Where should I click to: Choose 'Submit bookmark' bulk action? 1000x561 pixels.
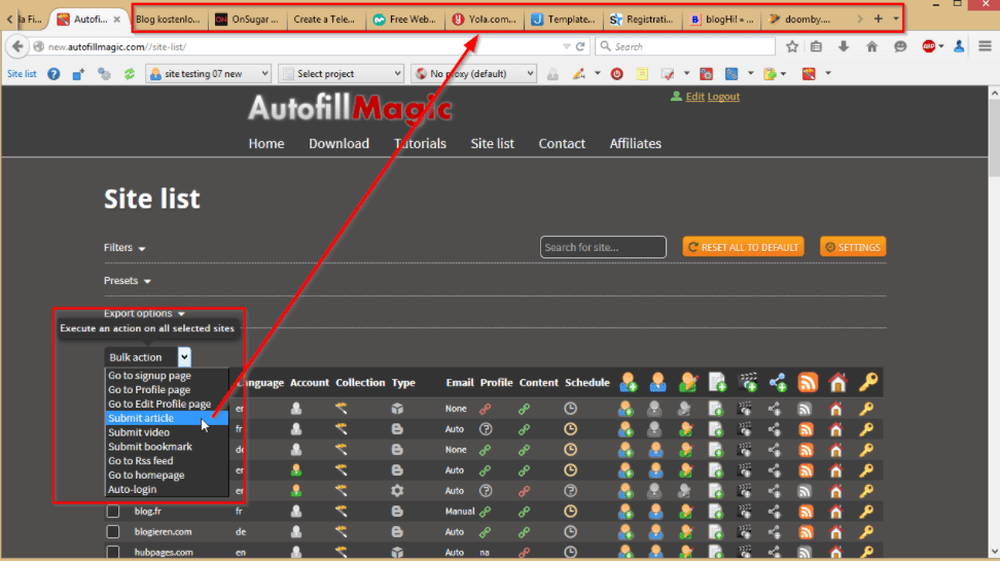click(x=166, y=447)
